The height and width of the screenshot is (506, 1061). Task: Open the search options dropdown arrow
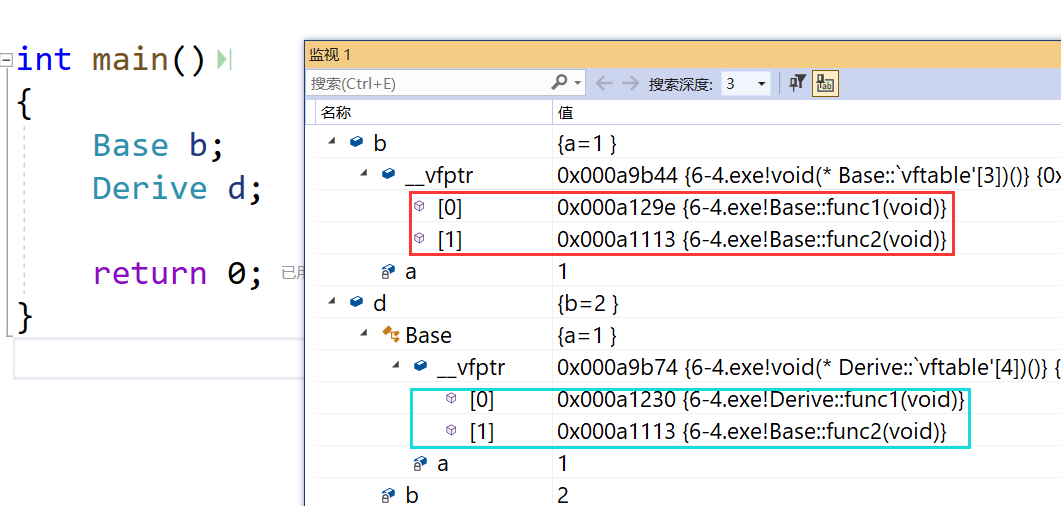point(578,83)
